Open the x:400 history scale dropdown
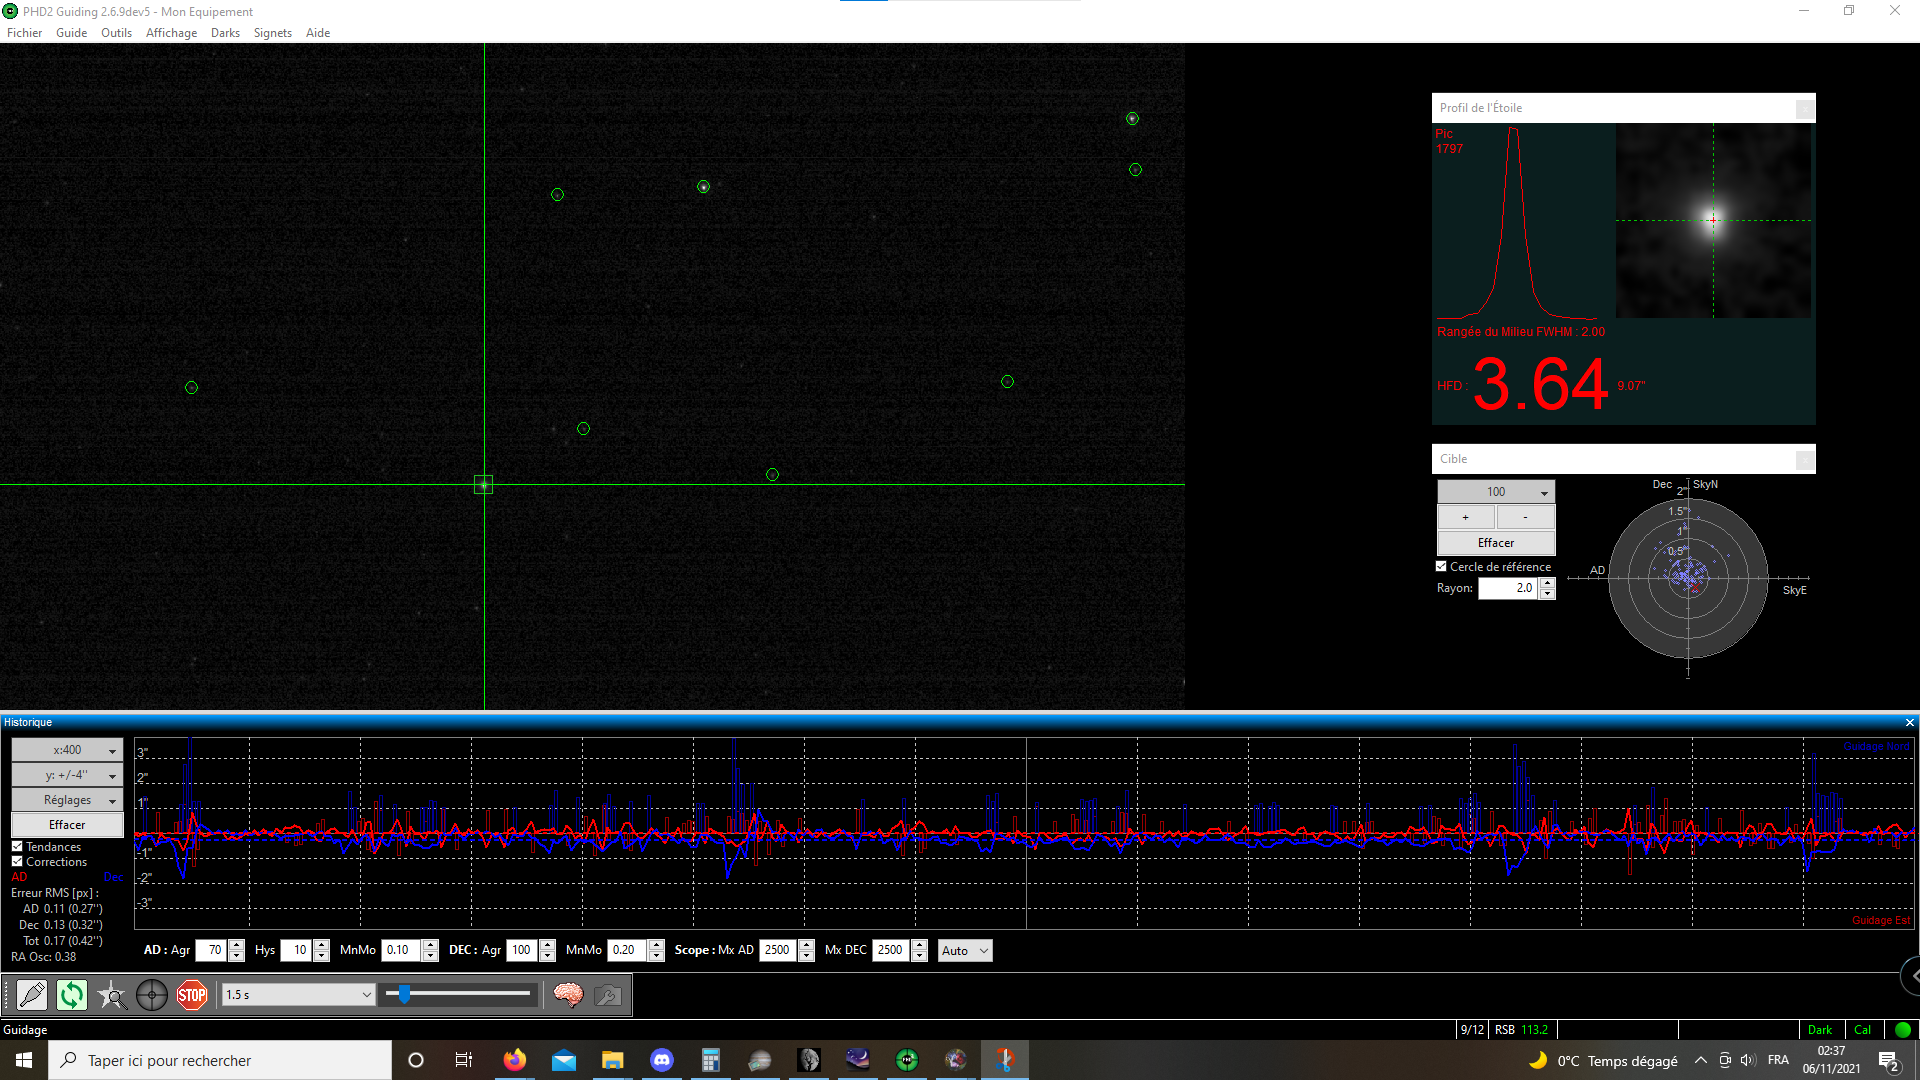 [67, 750]
